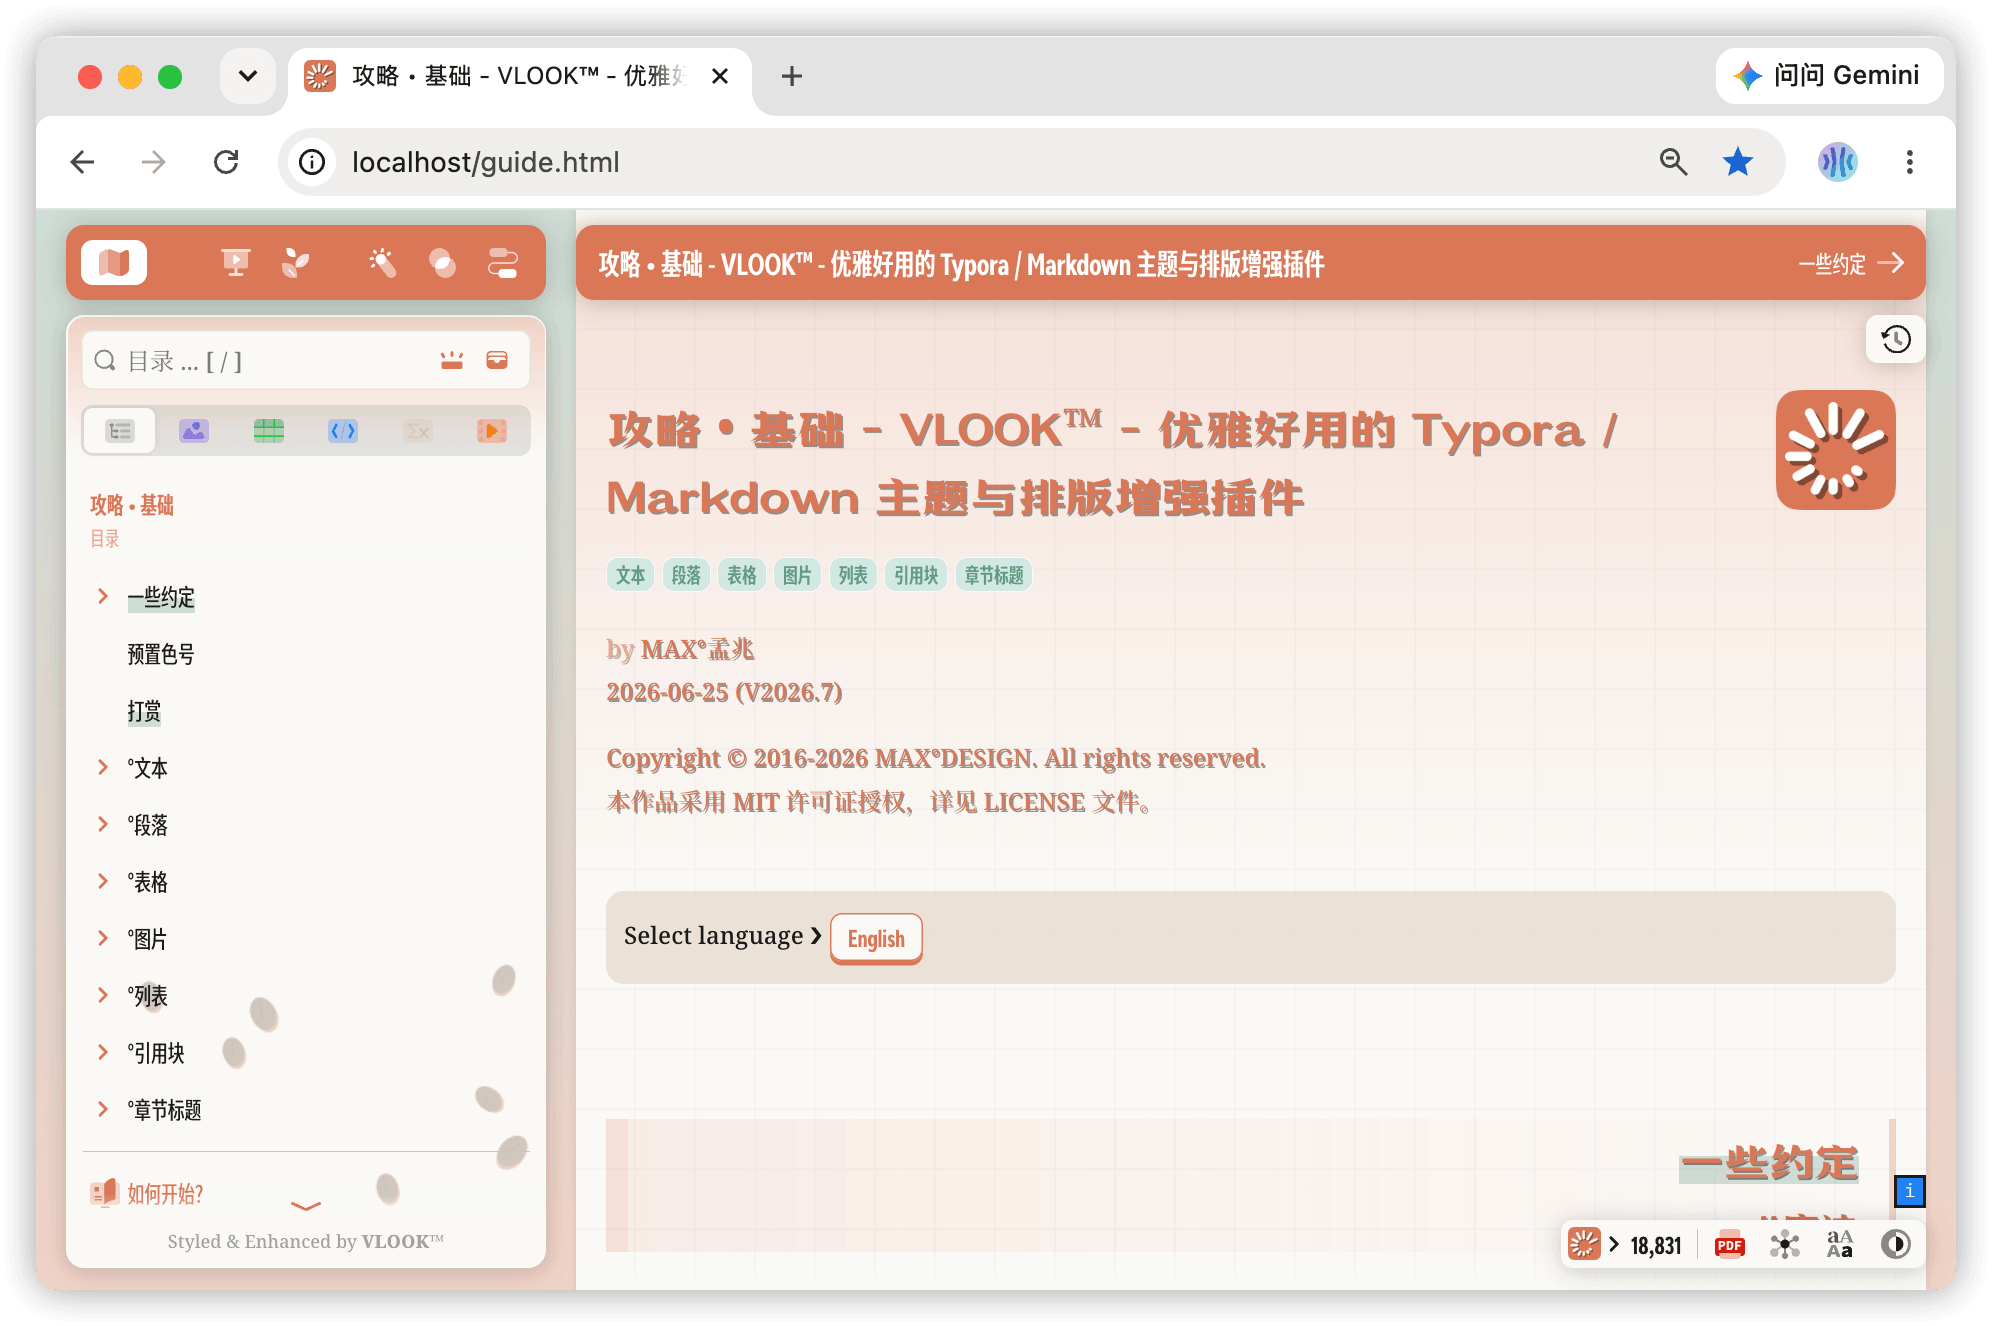Open Chrome tab search dropdown
The image size is (1992, 1326).
click(248, 76)
